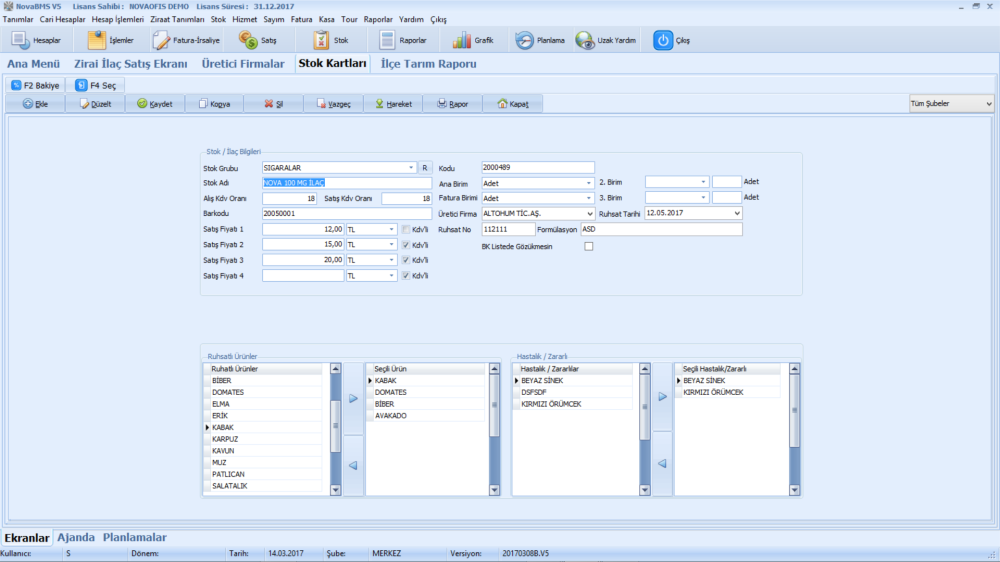Viewport: 1000px width, 562px height.
Task: Click Düzelt to edit record
Action: [x=96, y=103]
